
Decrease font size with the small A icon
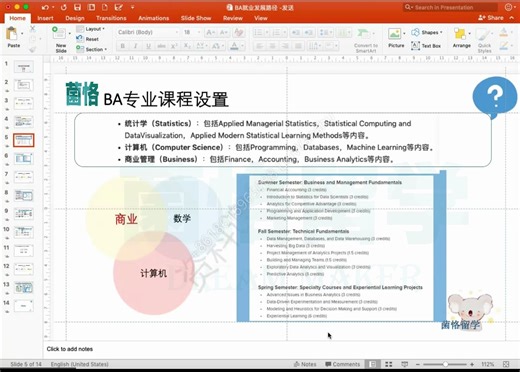223,32
